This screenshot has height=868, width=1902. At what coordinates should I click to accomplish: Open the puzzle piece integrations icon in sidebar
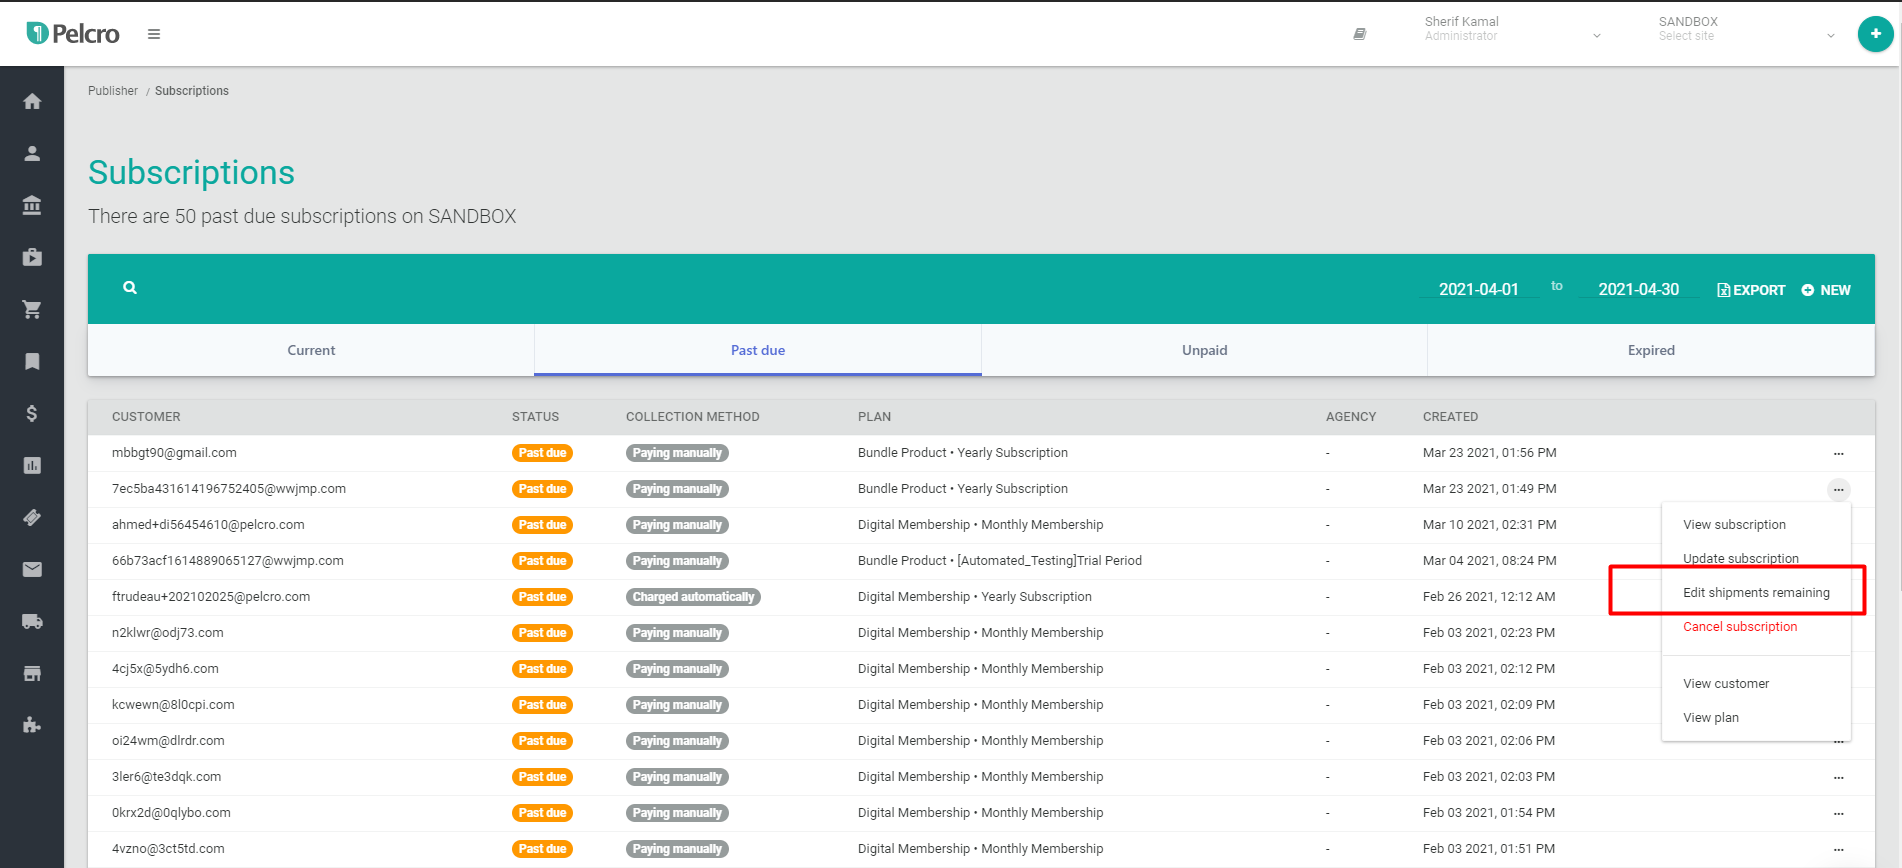tap(32, 725)
